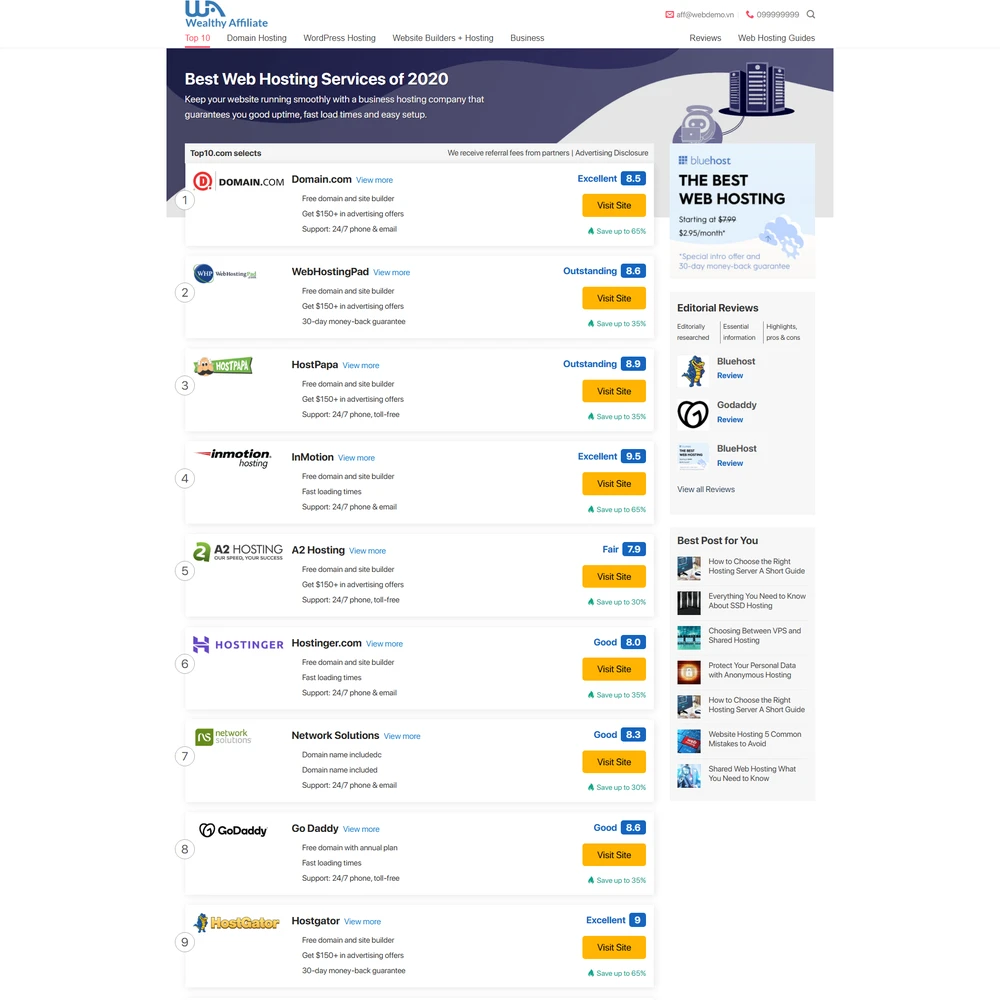Viewport: 1000px width, 1000px height.
Task: Click thumbnail for SSD Hosting post
Action: click(689, 602)
